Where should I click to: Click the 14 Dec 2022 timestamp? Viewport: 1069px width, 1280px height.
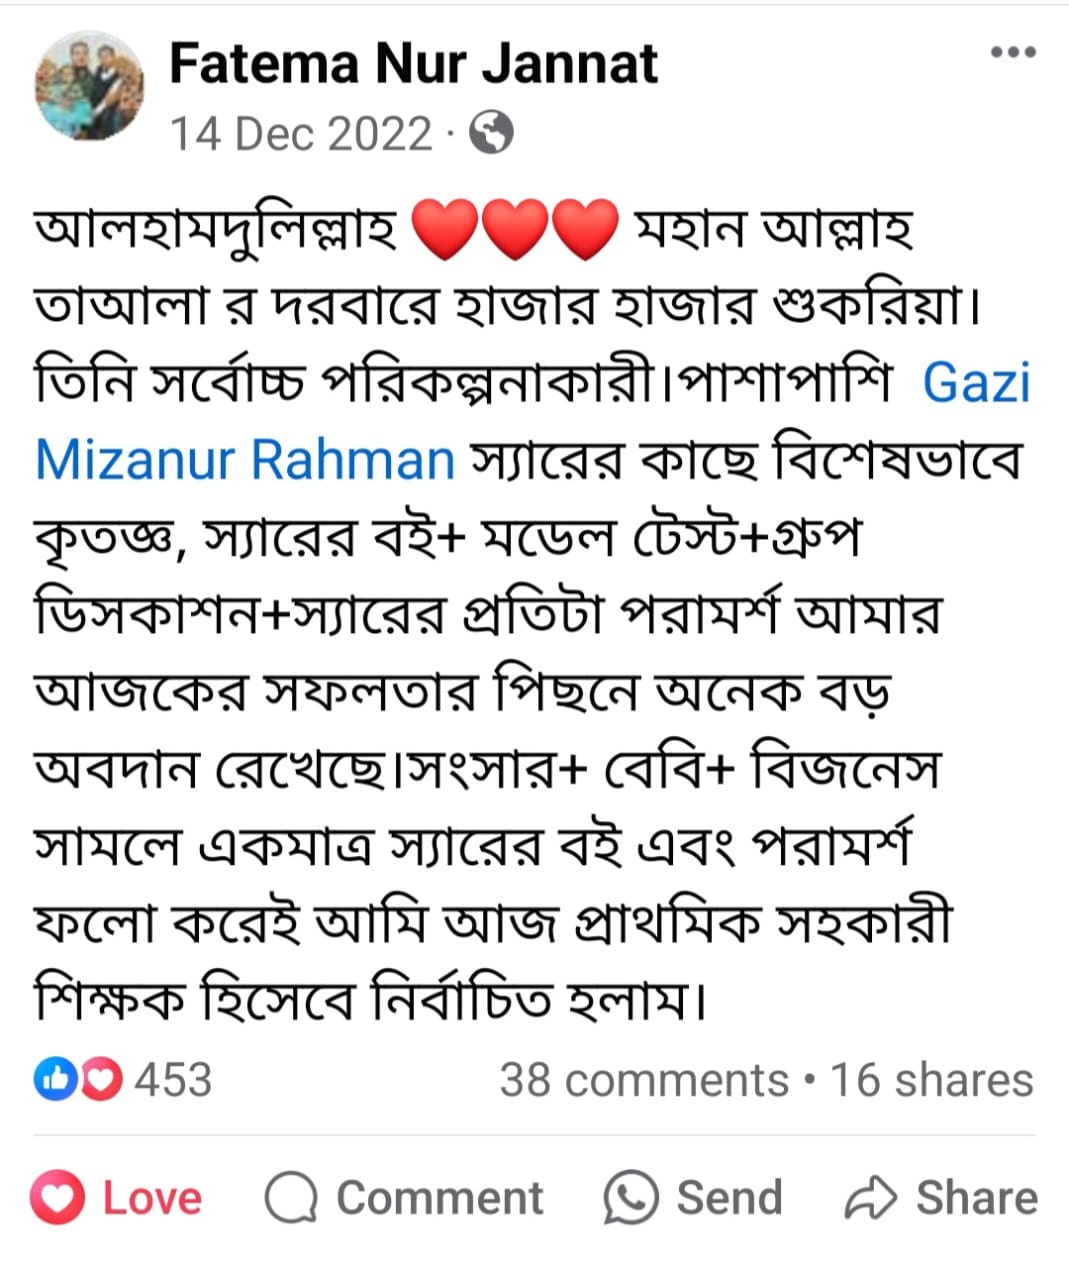point(300,134)
